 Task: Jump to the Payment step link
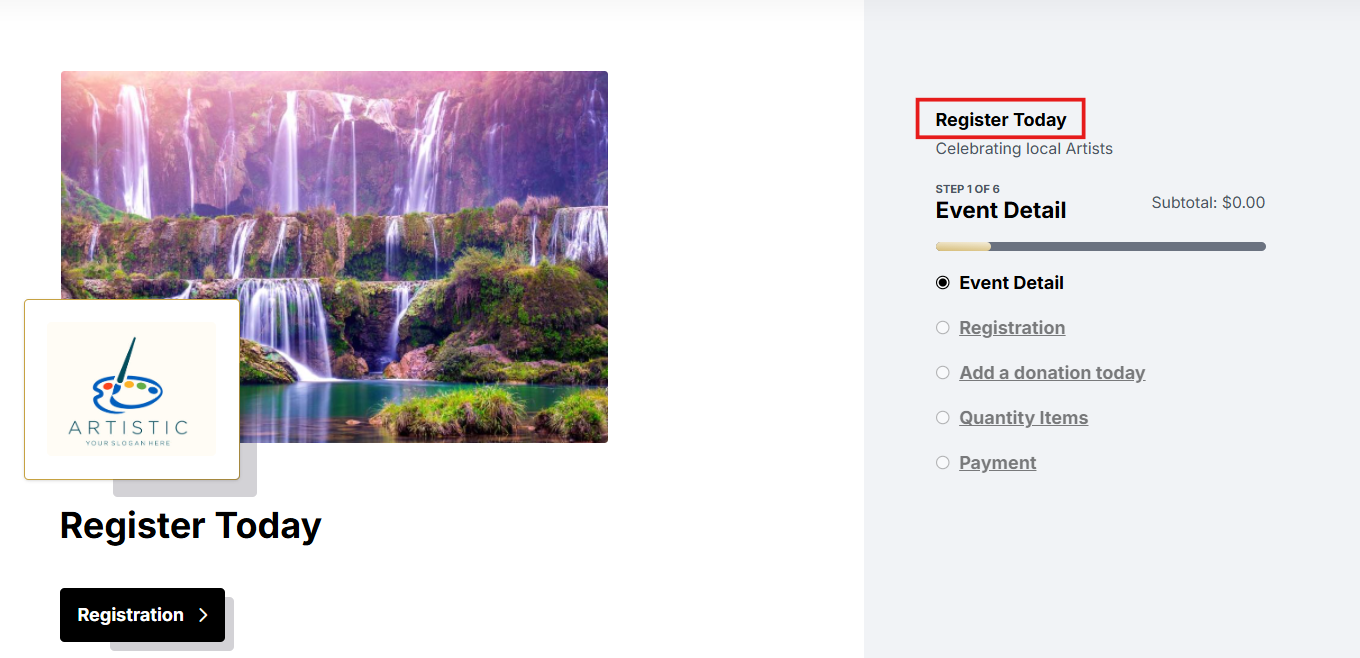point(997,463)
